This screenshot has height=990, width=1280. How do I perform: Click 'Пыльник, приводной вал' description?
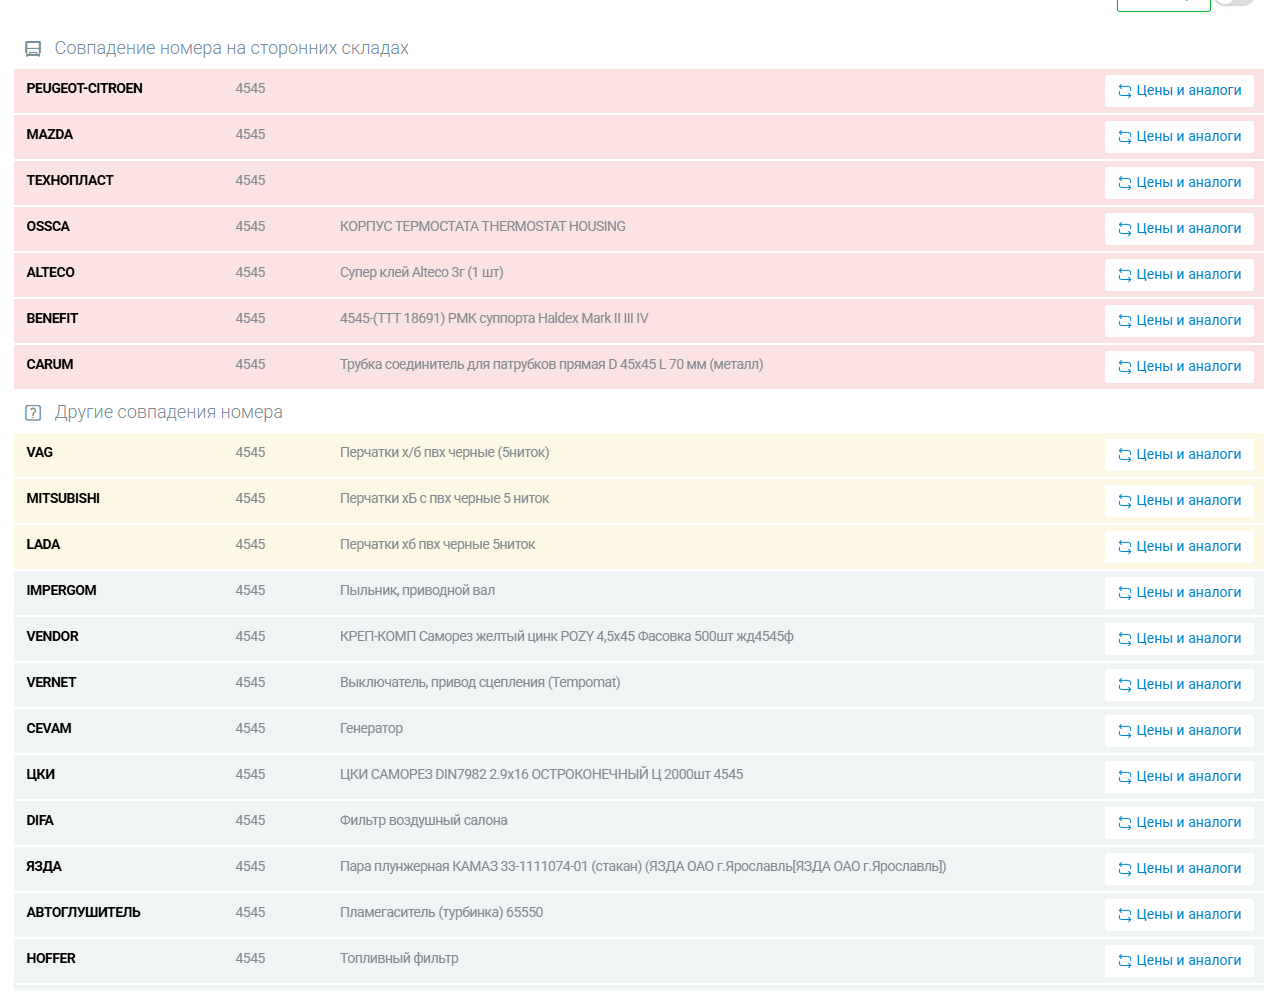(418, 591)
